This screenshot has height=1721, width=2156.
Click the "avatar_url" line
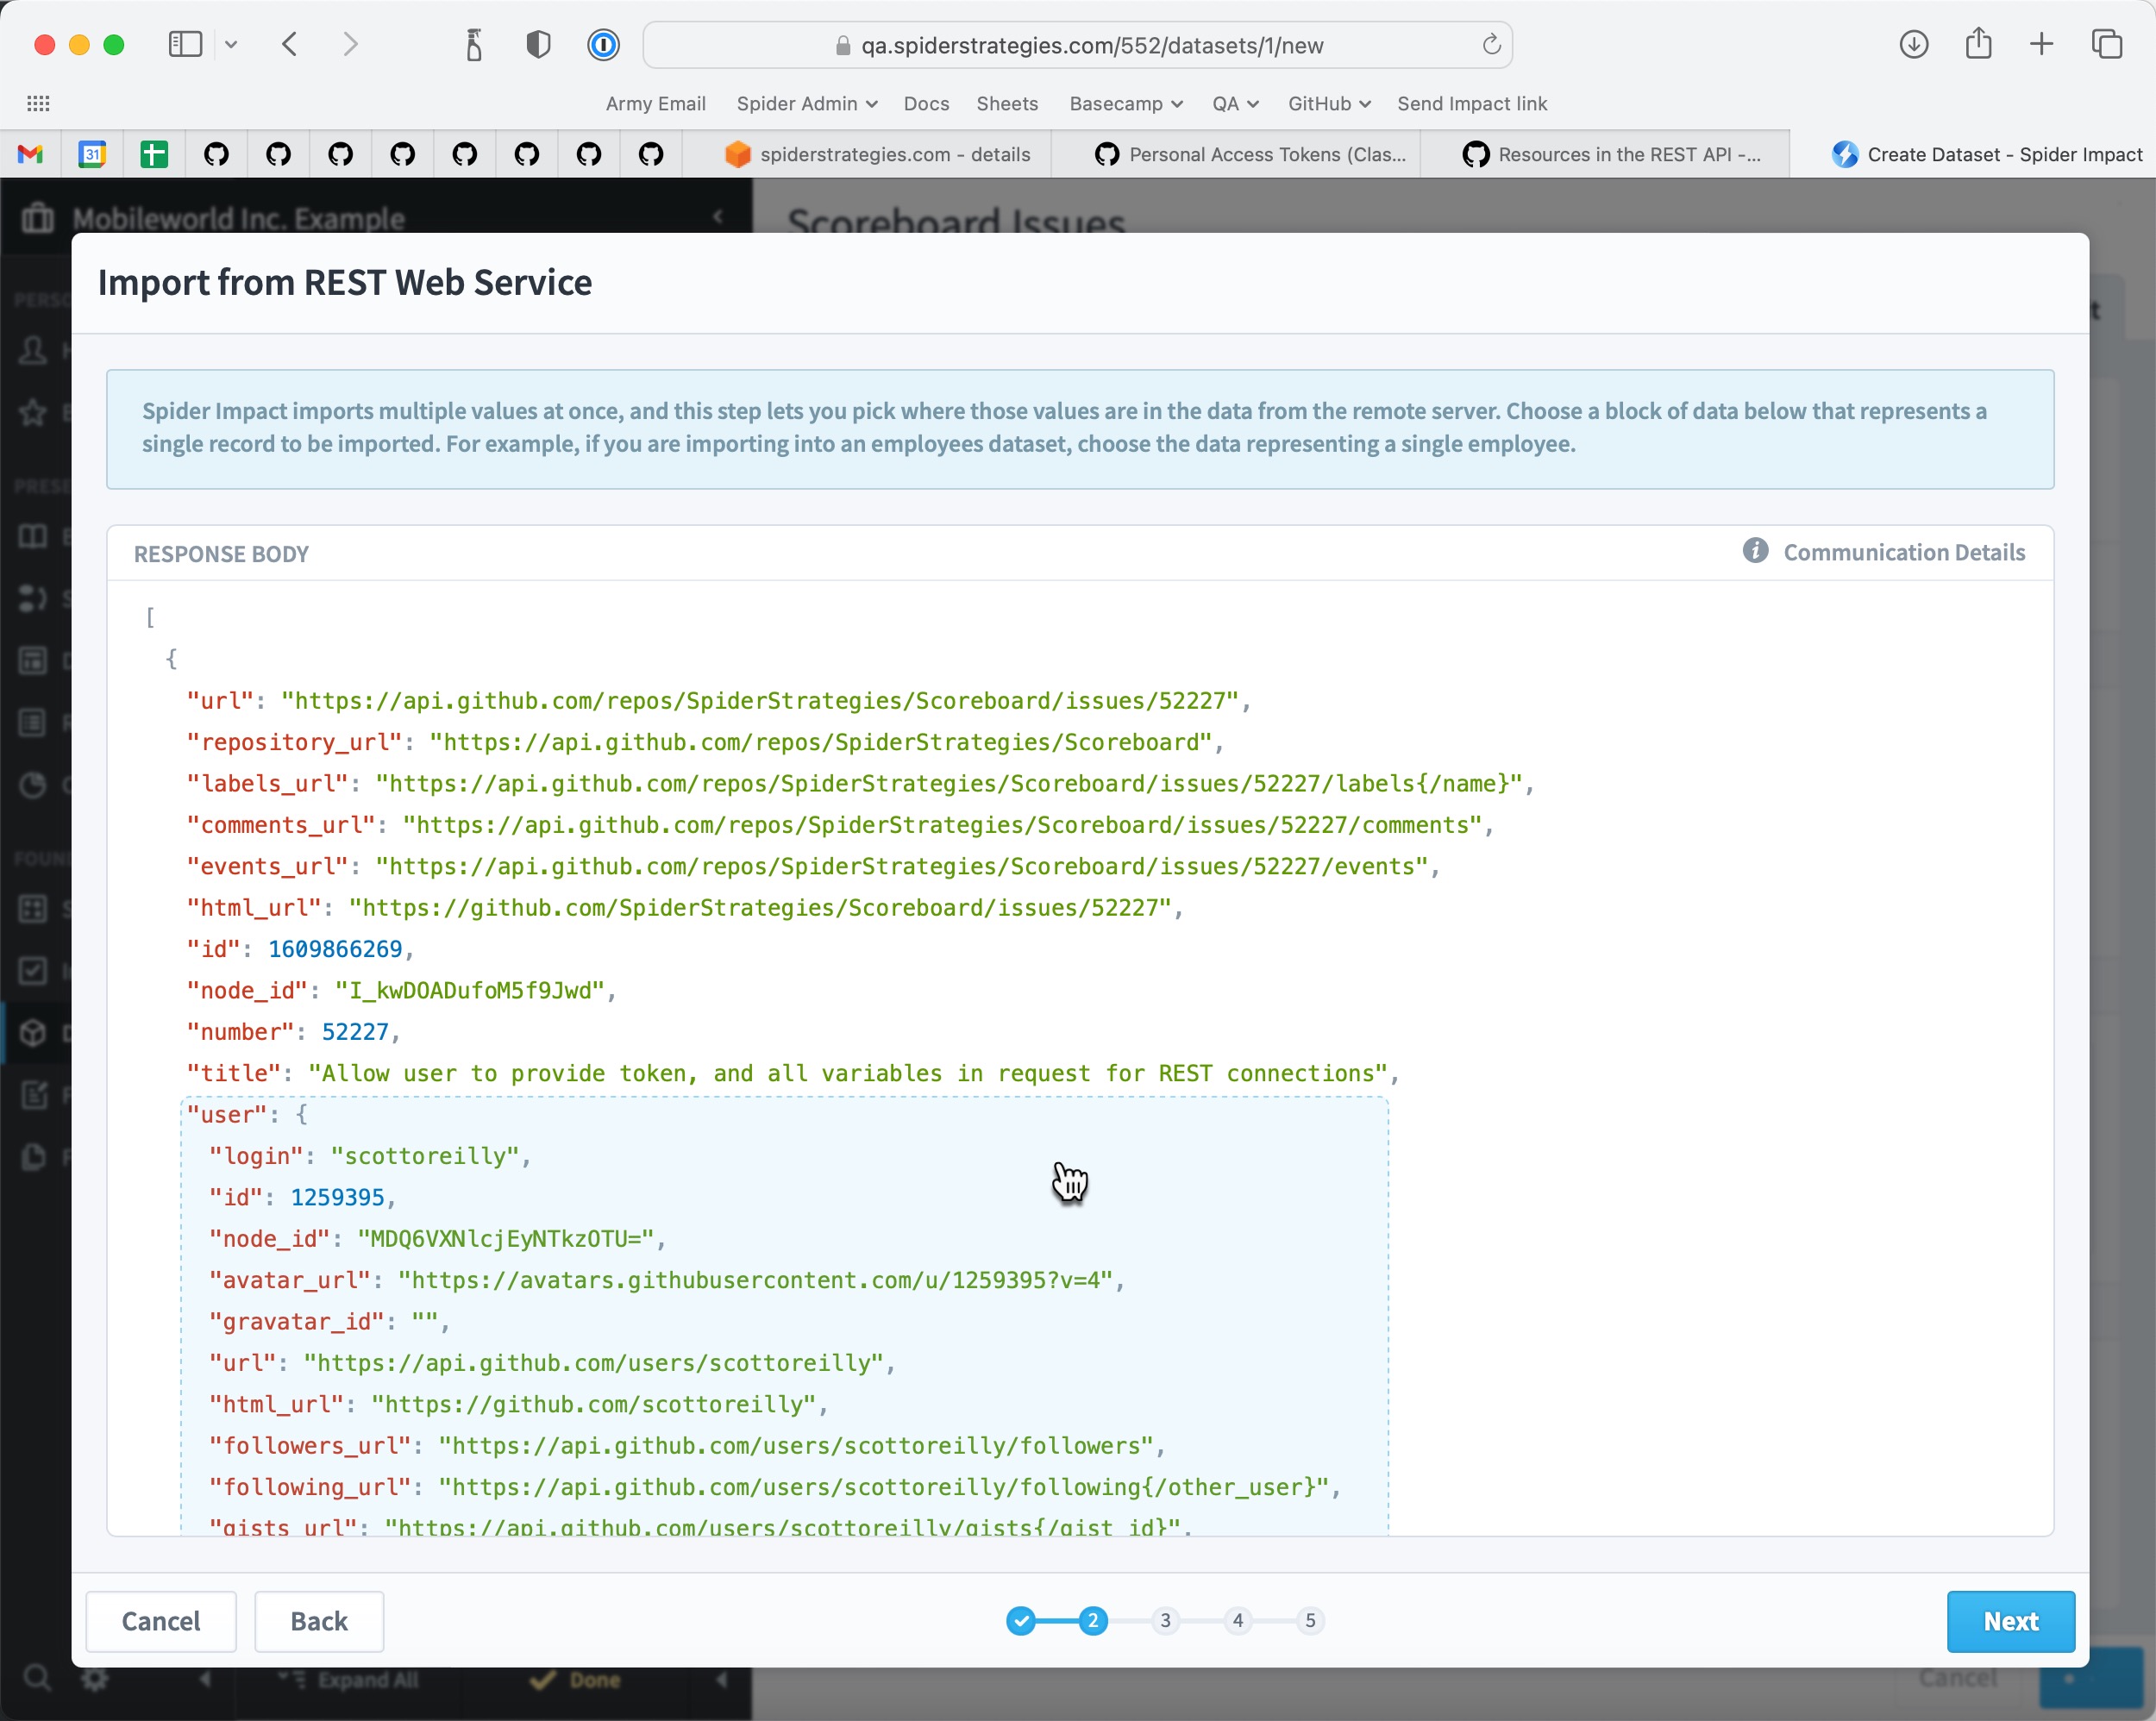(x=667, y=1281)
